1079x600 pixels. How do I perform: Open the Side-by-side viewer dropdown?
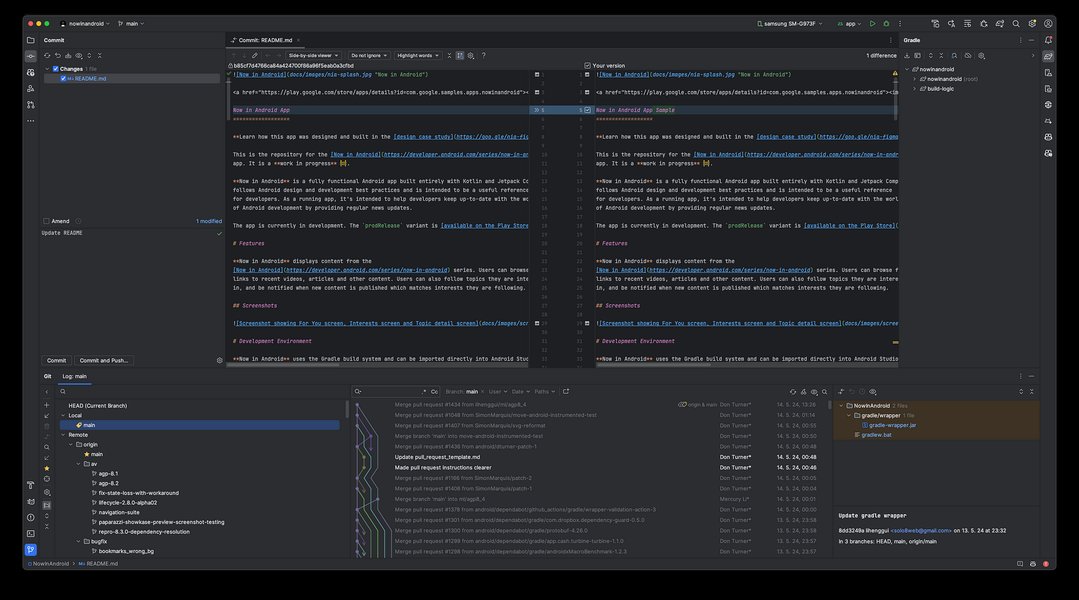tap(313, 56)
